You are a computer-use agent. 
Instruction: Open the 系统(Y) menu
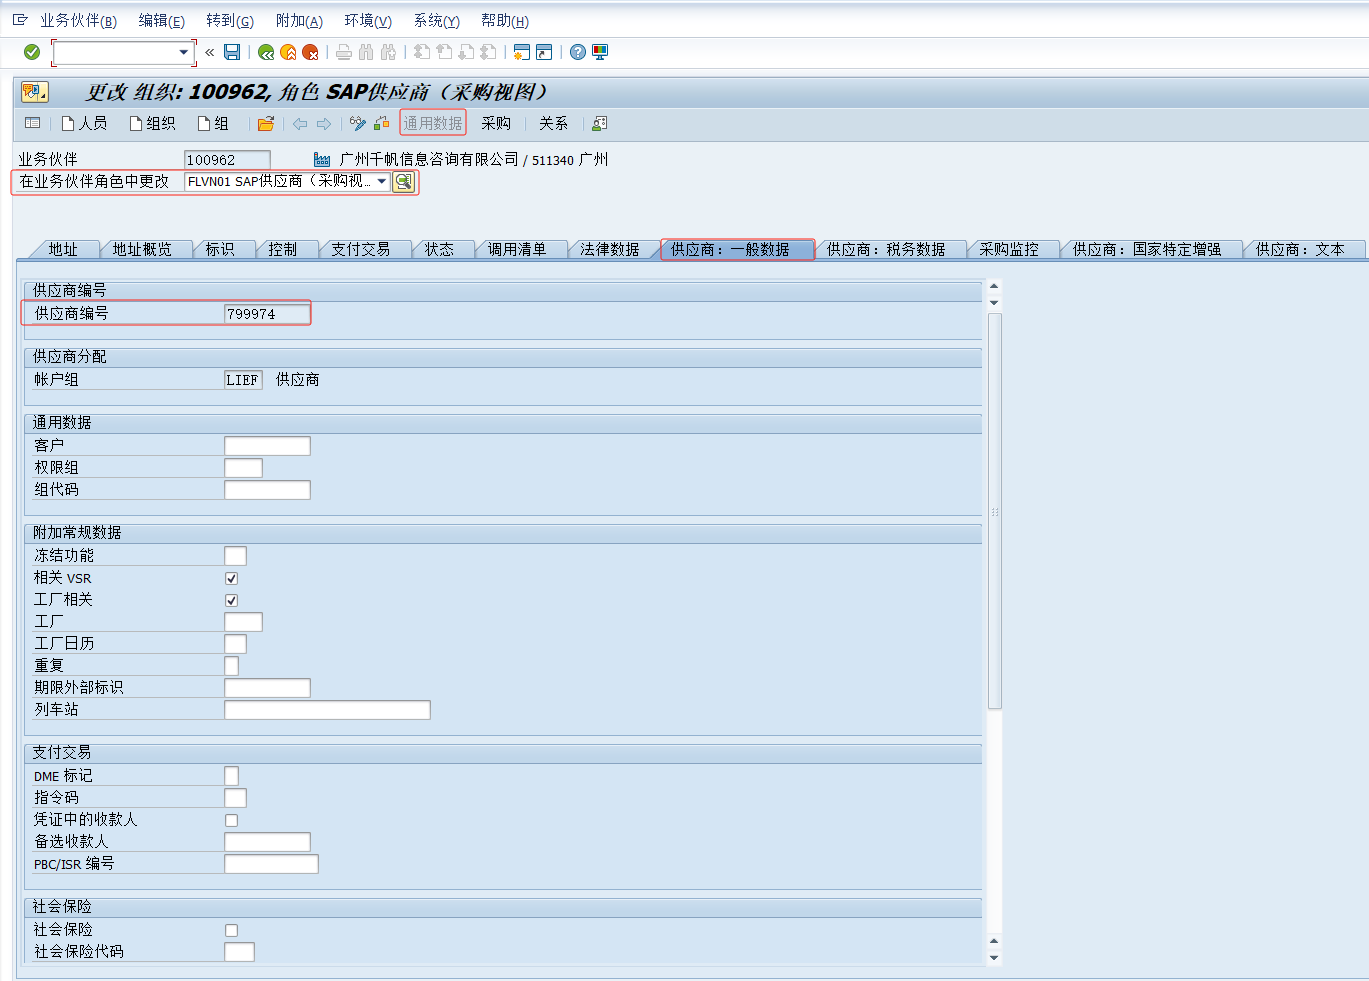pos(437,20)
